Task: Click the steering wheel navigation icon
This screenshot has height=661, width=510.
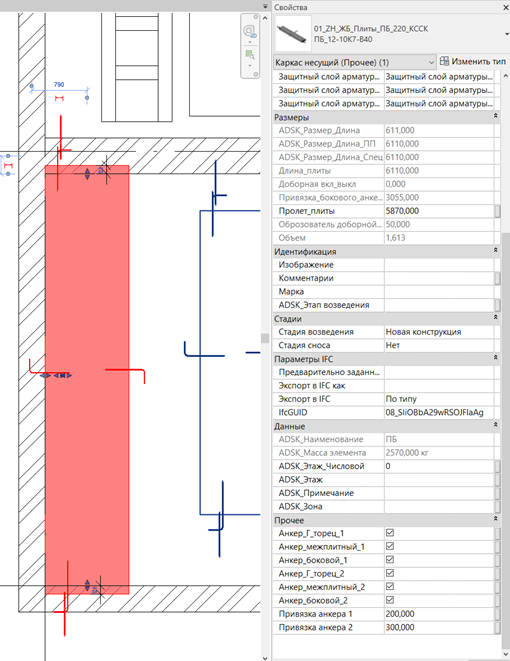Action: 249,31
